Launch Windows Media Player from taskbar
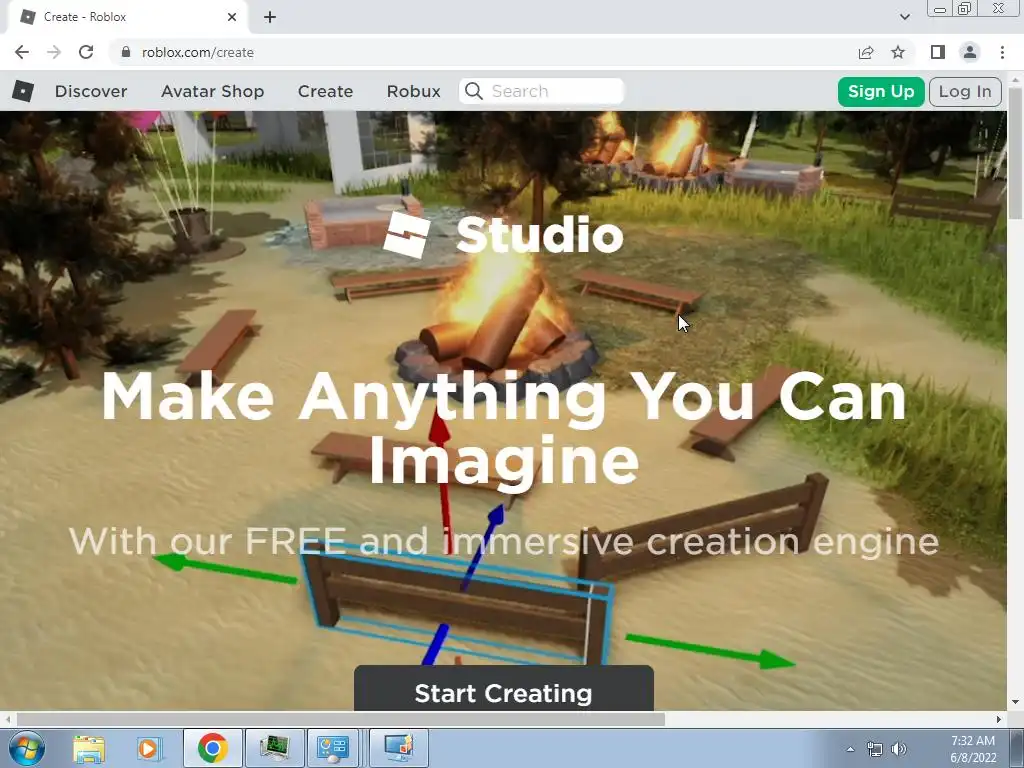The height and width of the screenshot is (768, 1024). click(148, 748)
